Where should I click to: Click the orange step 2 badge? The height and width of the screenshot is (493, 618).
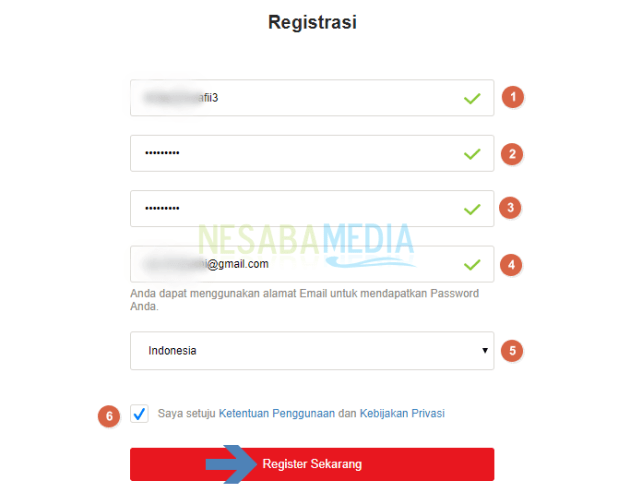512,153
